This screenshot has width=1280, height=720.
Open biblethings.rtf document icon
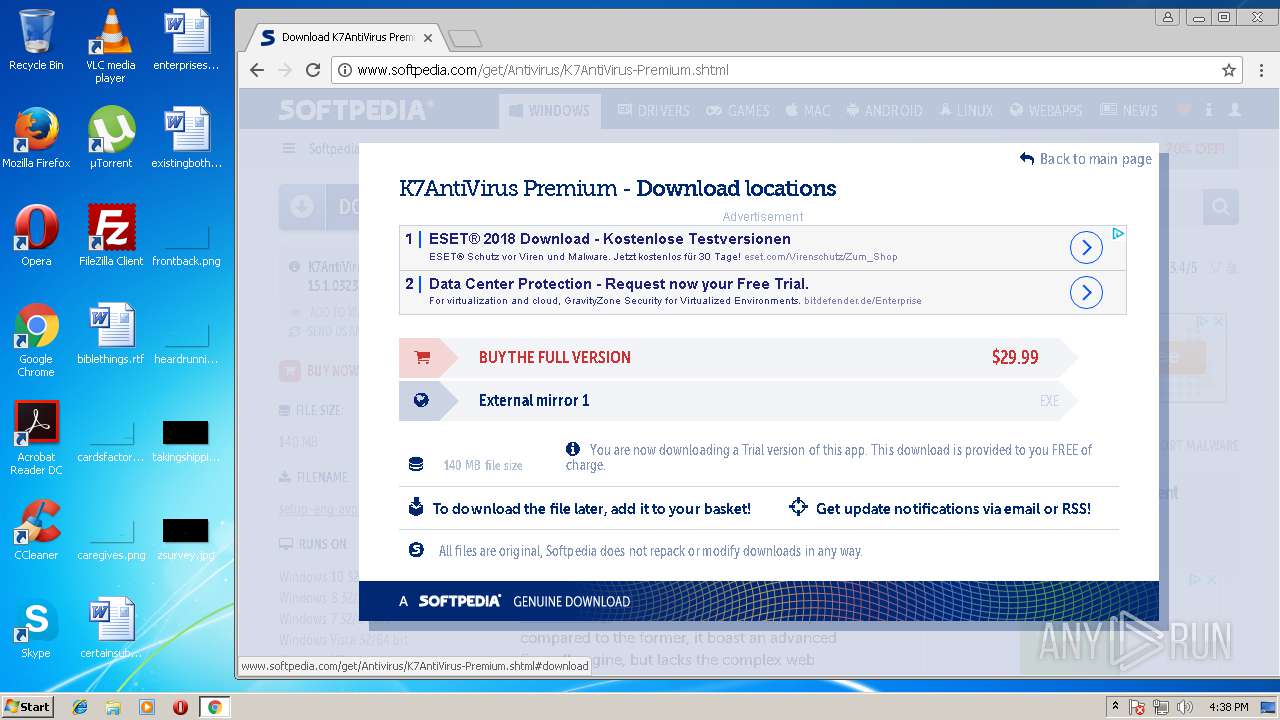(111, 334)
